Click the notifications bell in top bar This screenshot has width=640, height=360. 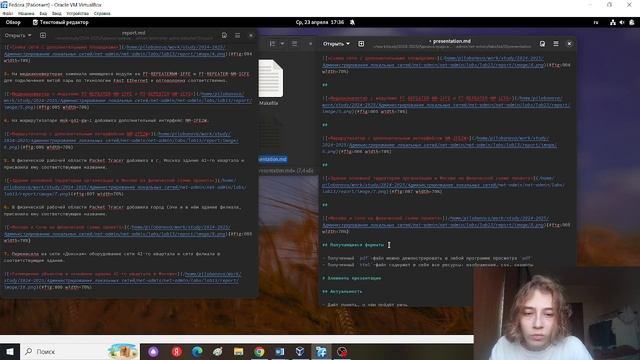click(x=352, y=22)
